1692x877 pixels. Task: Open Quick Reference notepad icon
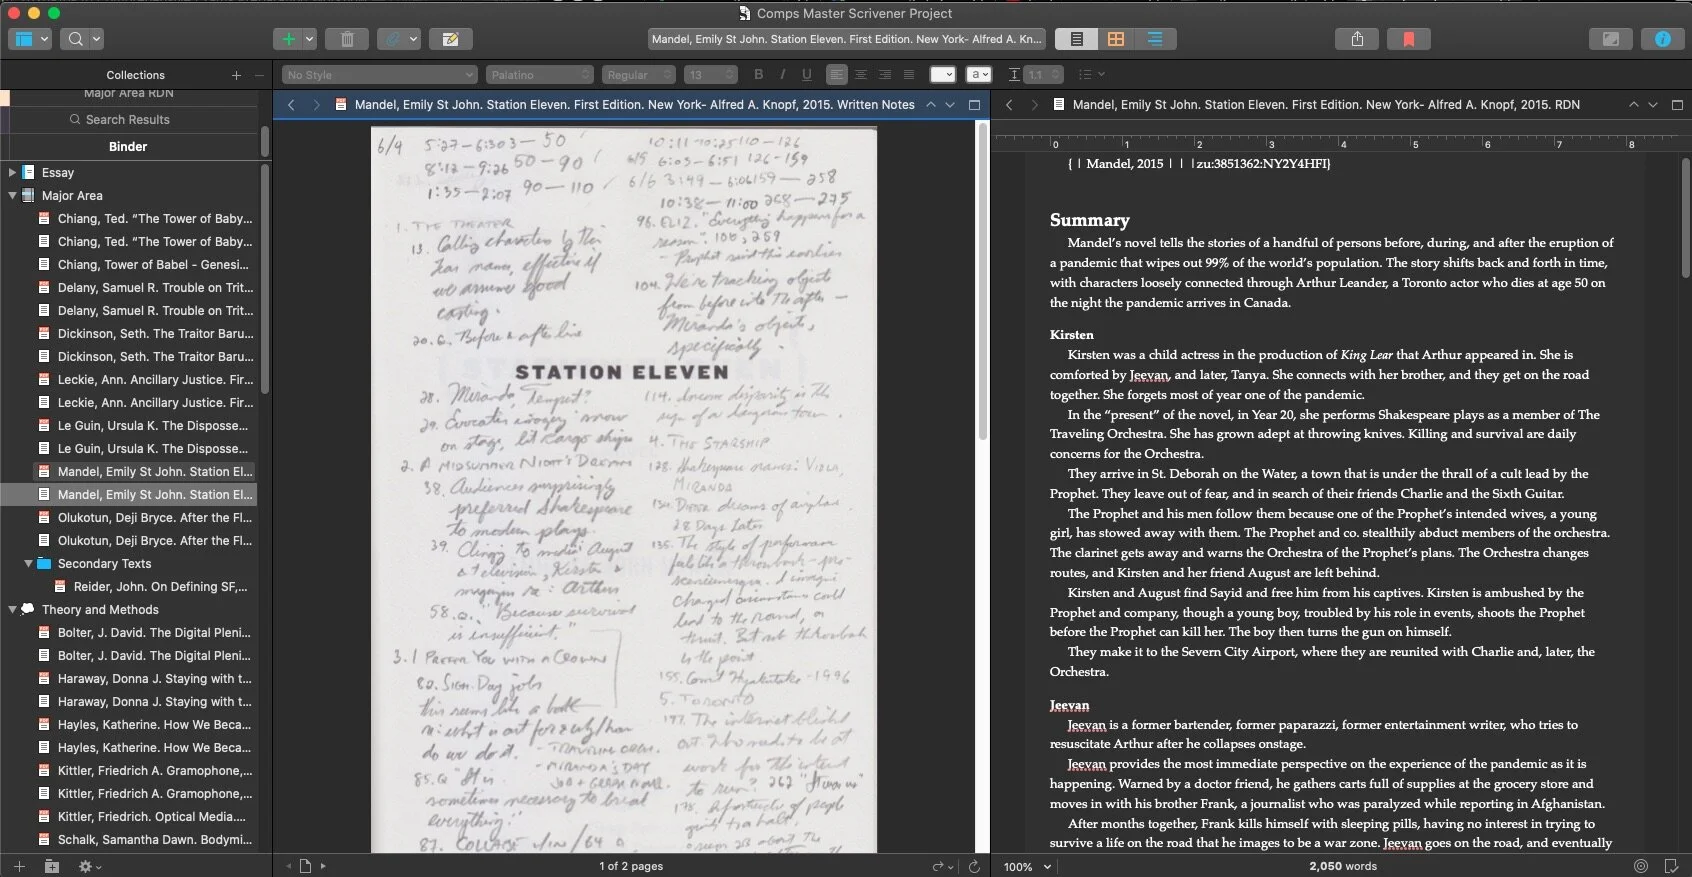[451, 39]
